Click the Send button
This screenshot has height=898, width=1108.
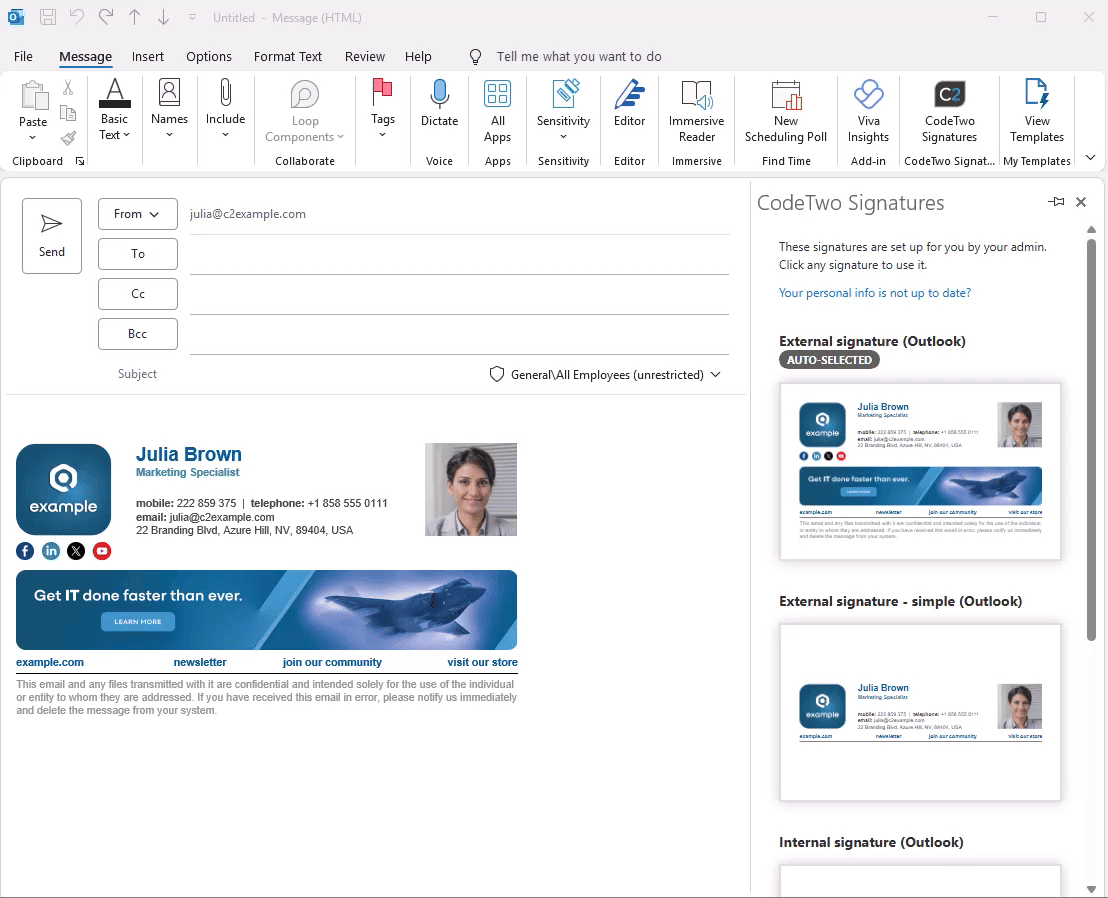coord(52,236)
